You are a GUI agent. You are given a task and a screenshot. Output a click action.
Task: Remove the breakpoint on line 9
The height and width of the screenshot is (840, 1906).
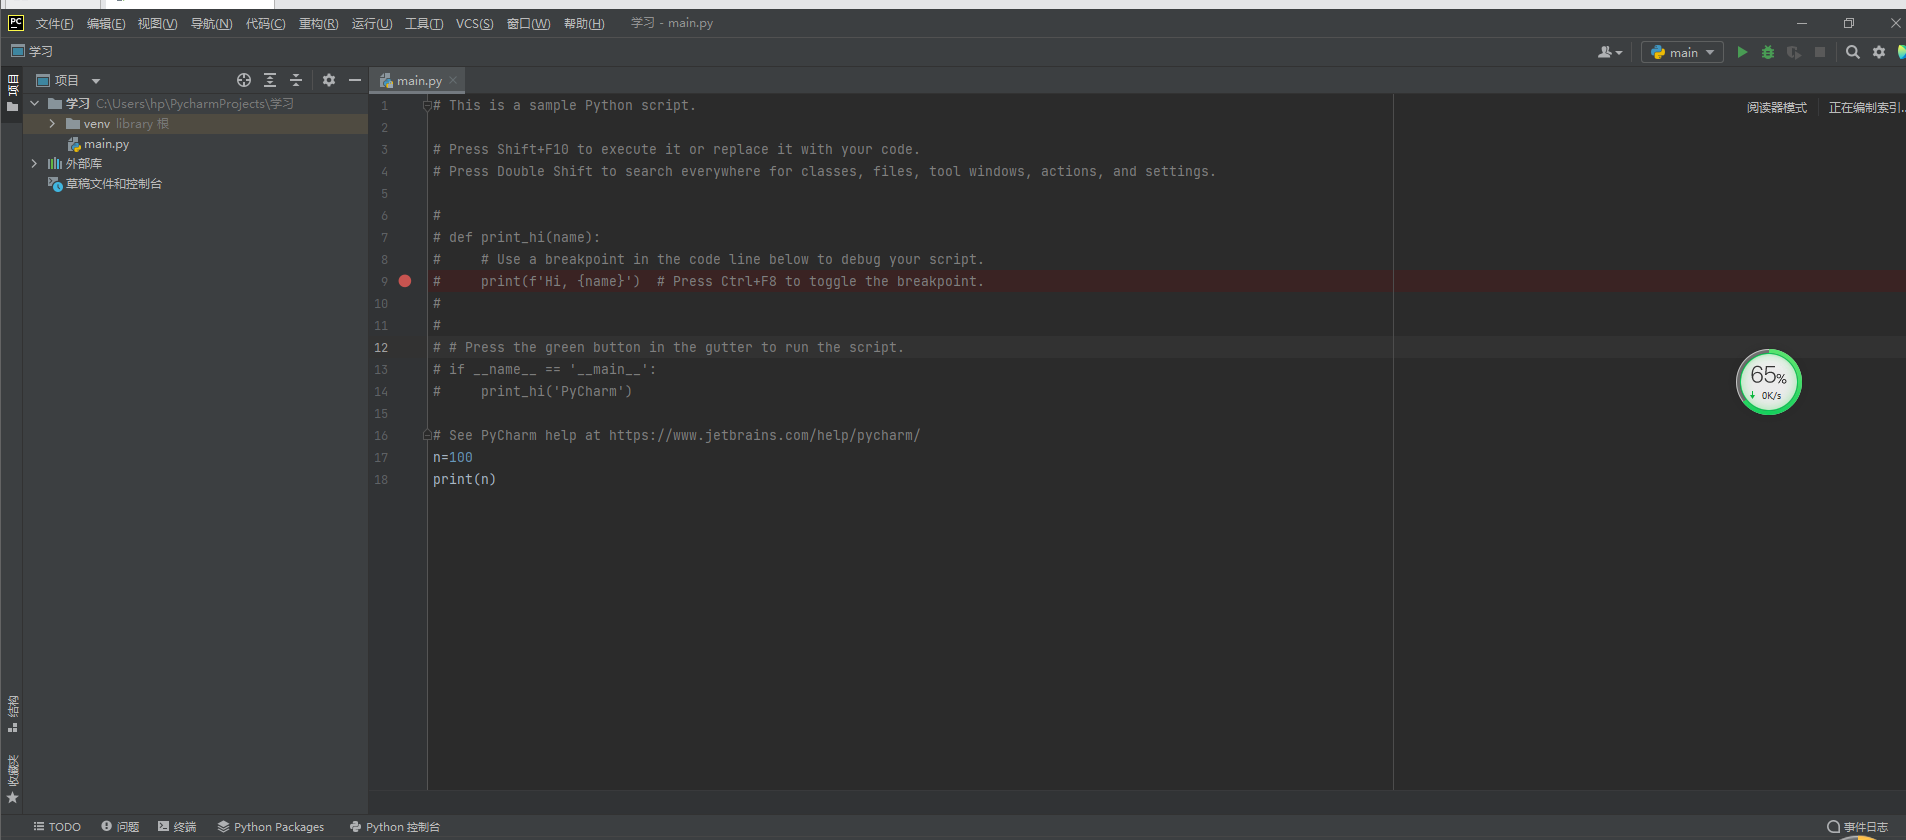click(405, 281)
